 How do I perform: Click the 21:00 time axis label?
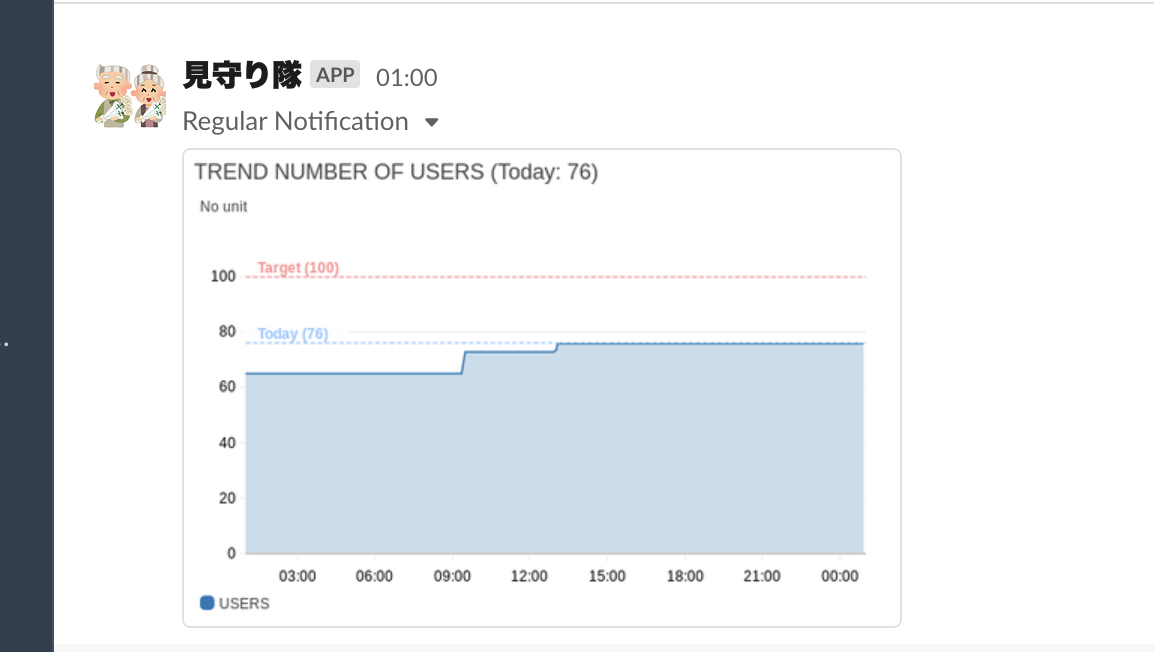pos(762,576)
